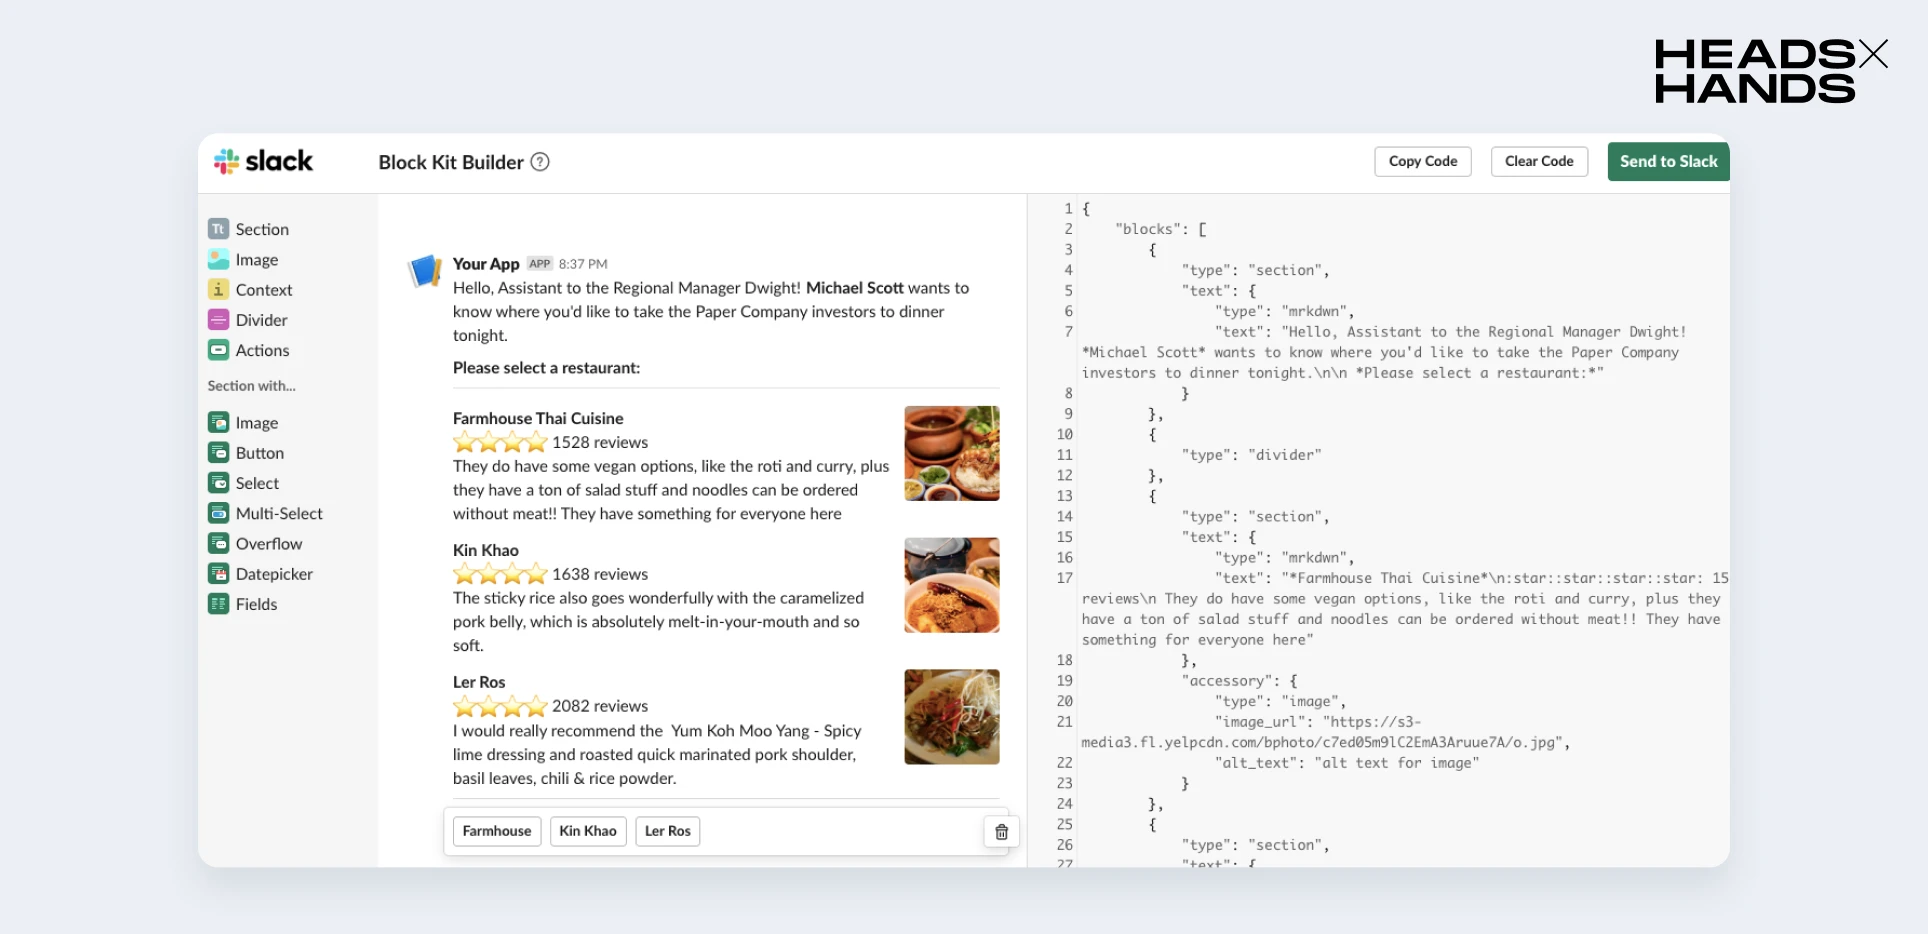
Task: Click the Kin Khao restaurant title
Action: click(486, 550)
